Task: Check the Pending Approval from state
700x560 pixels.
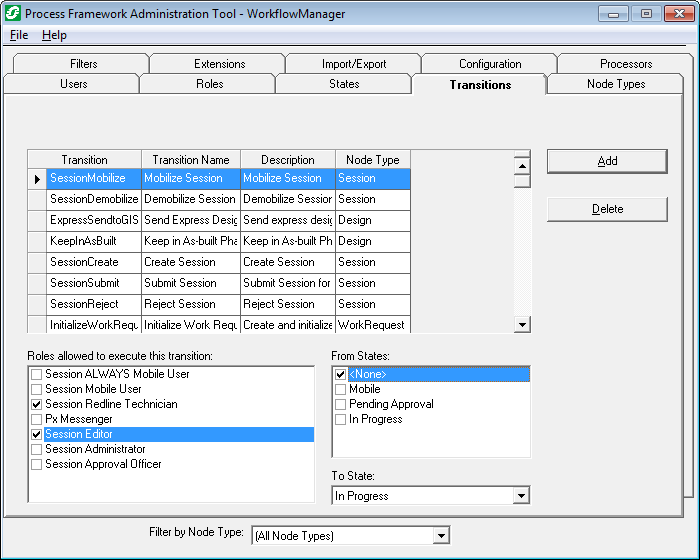Action: (x=341, y=404)
